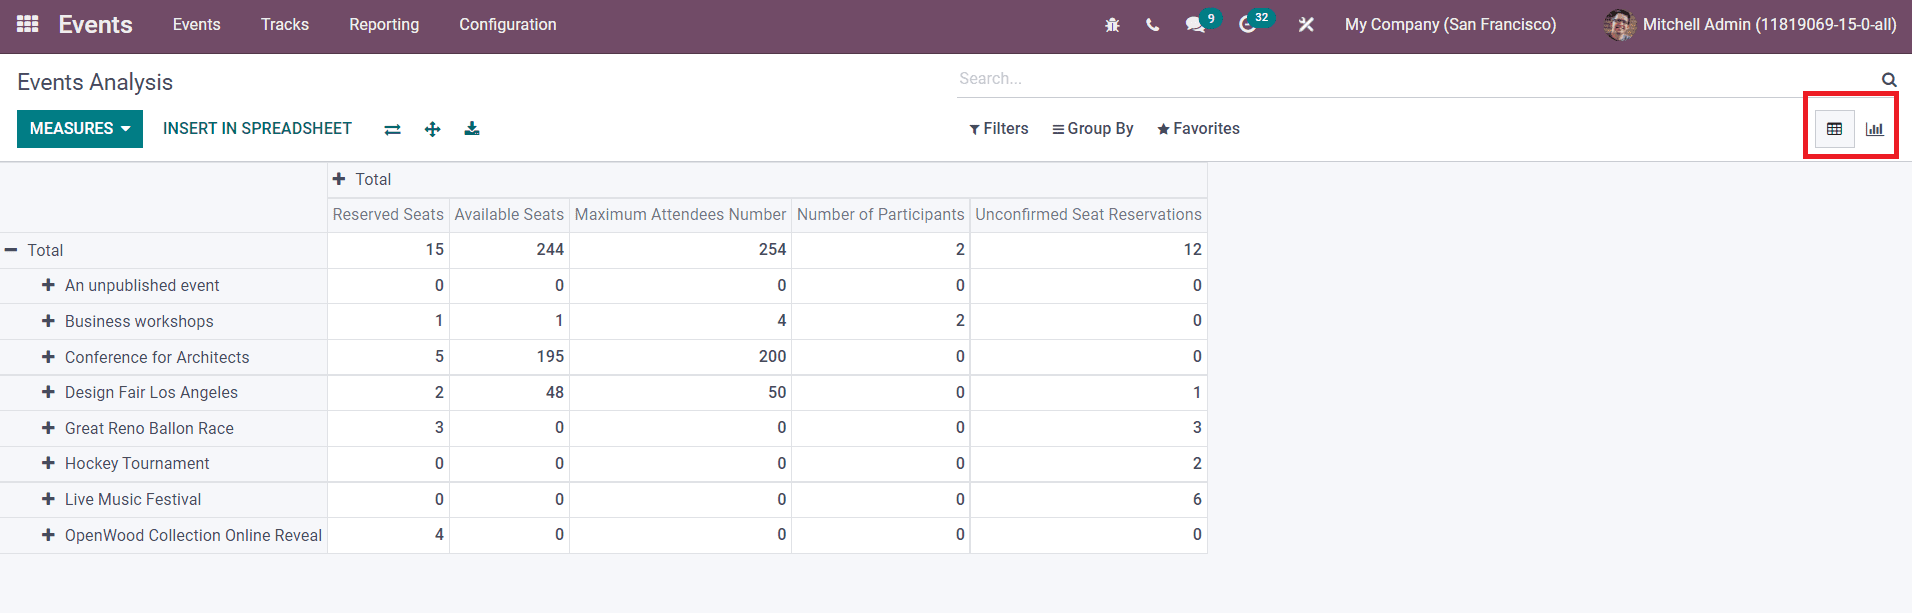The image size is (1912, 613).
Task: Click the search magnifier icon
Action: pyautogui.click(x=1888, y=79)
